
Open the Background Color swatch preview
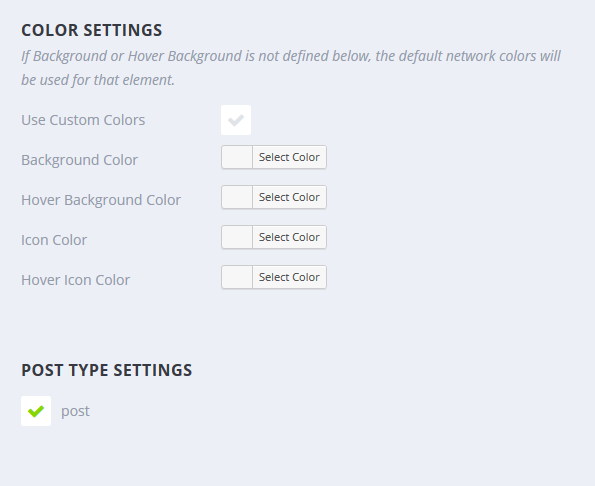pyautogui.click(x=237, y=157)
